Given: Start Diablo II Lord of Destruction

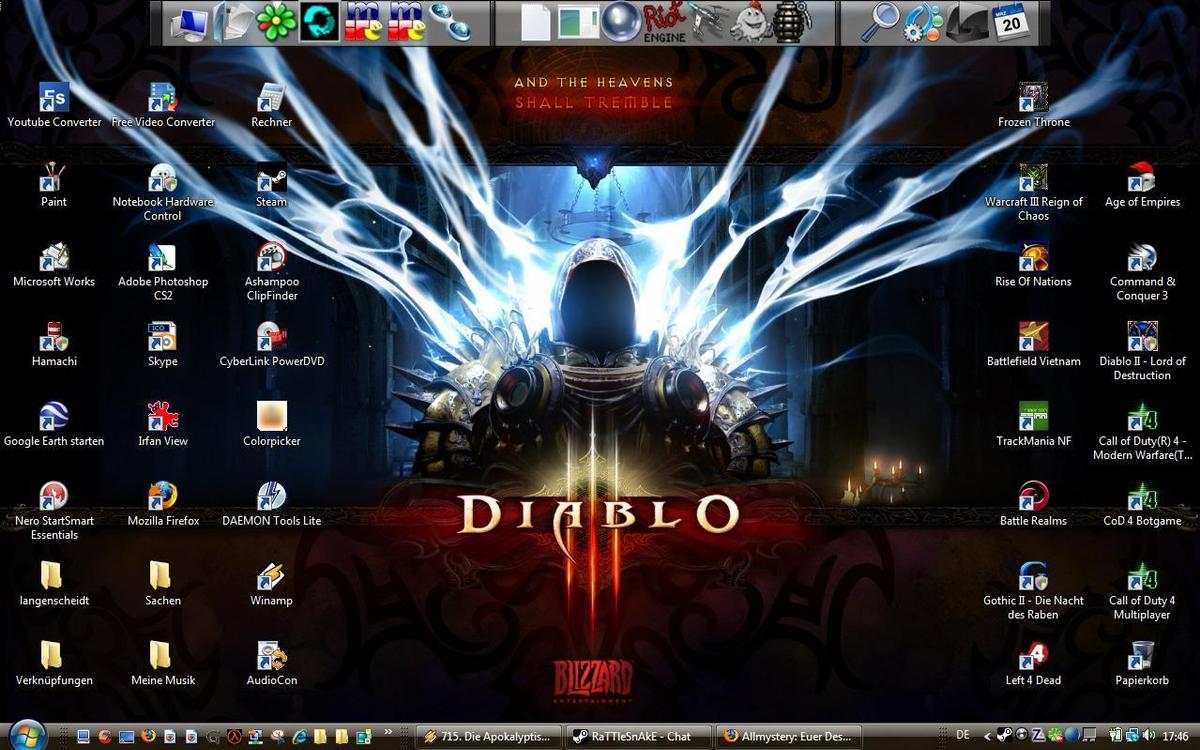Looking at the screenshot, I should coord(1142,338).
